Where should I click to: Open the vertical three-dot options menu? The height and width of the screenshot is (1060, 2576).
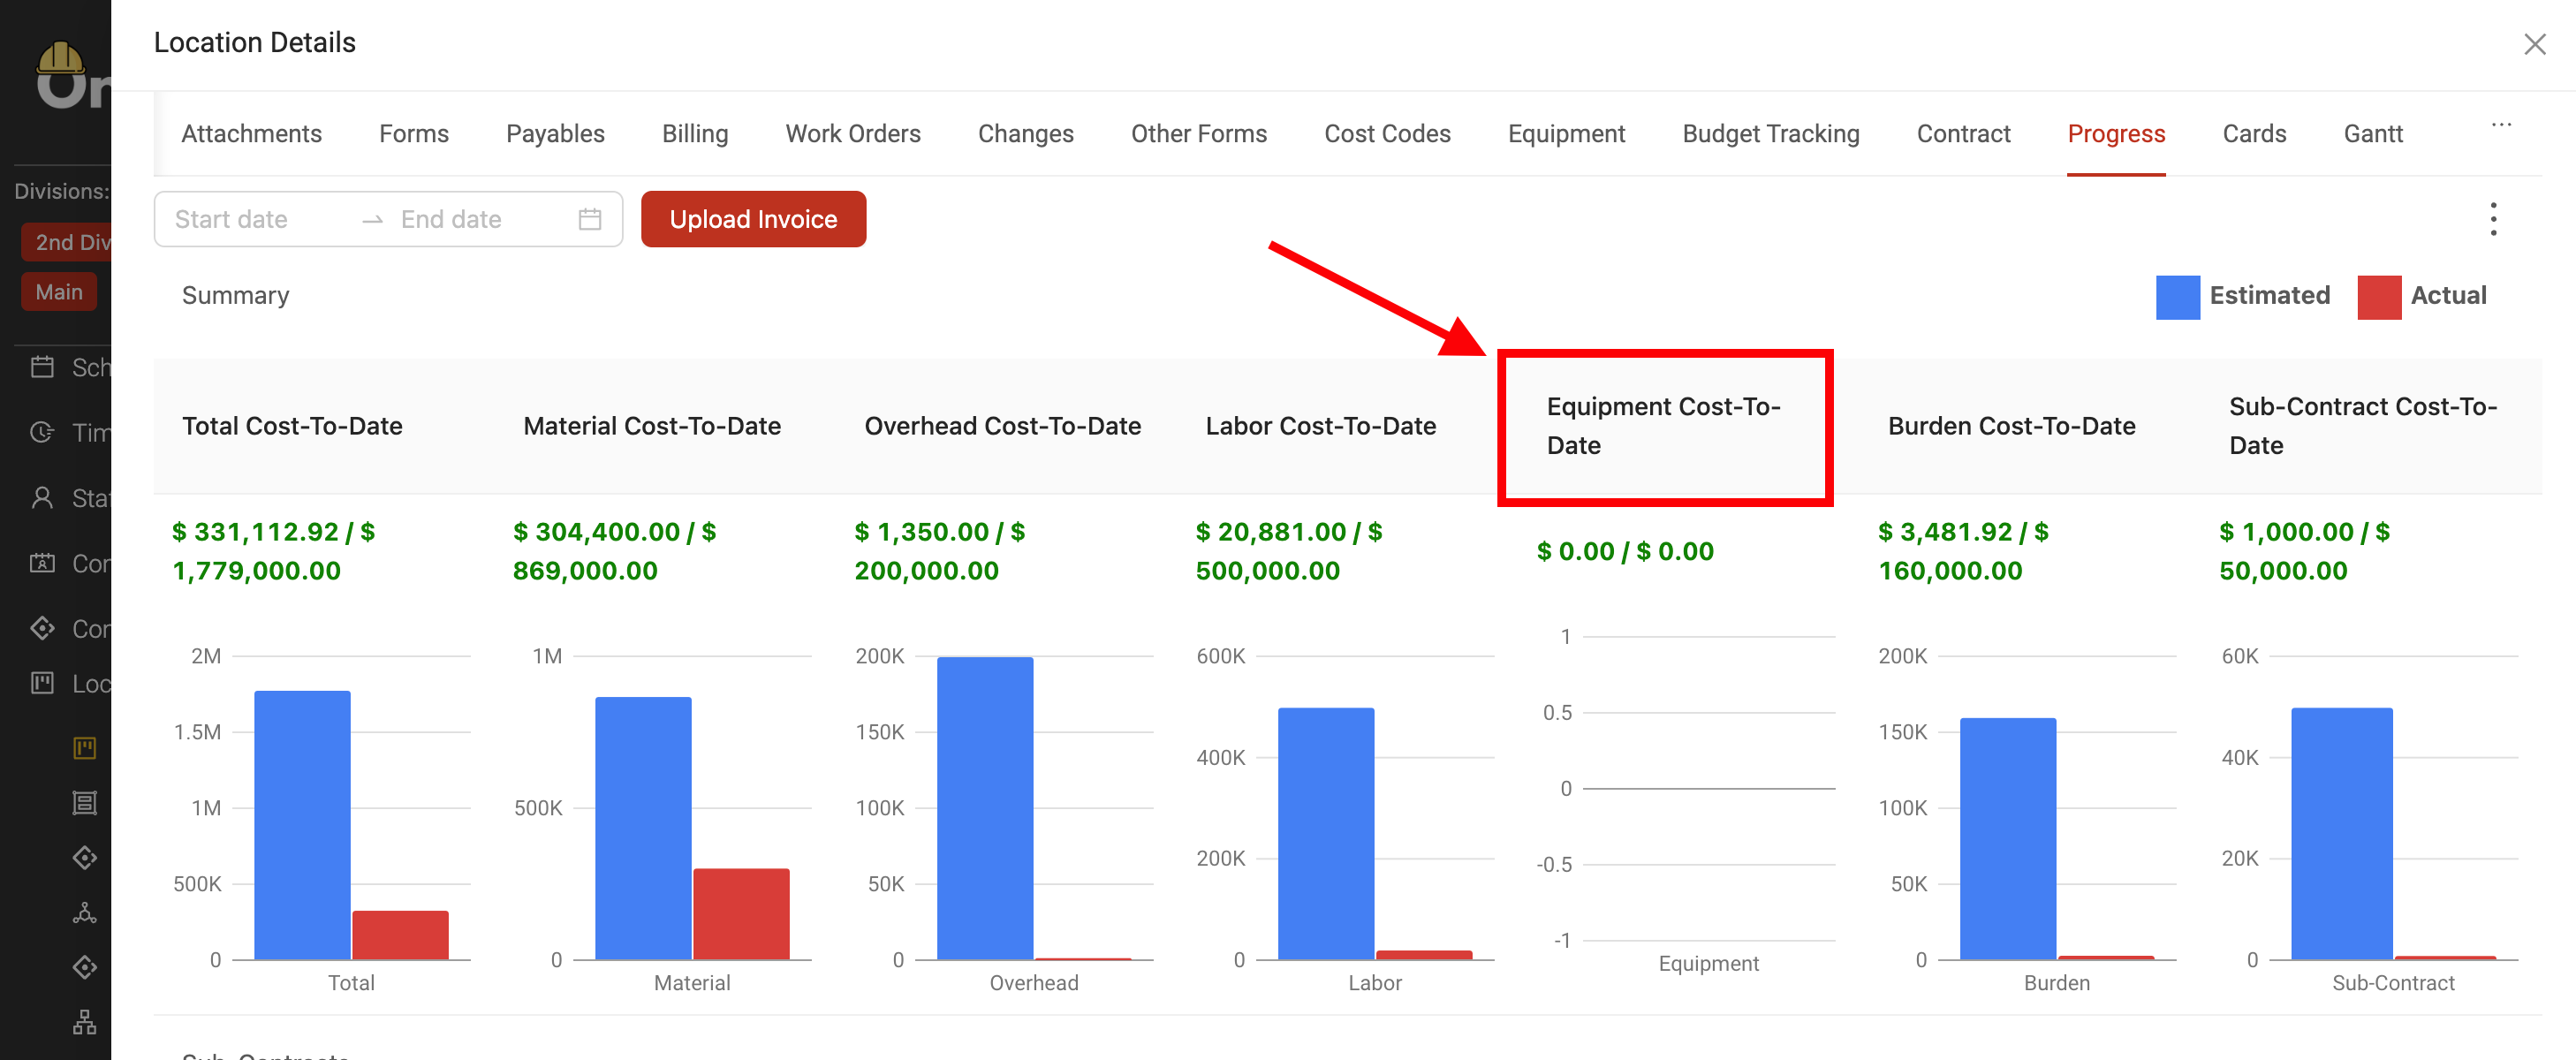(2493, 219)
